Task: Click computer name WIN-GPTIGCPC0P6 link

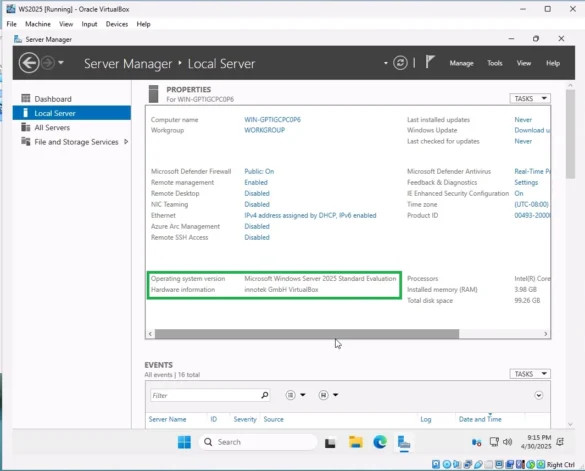Action: pos(272,119)
